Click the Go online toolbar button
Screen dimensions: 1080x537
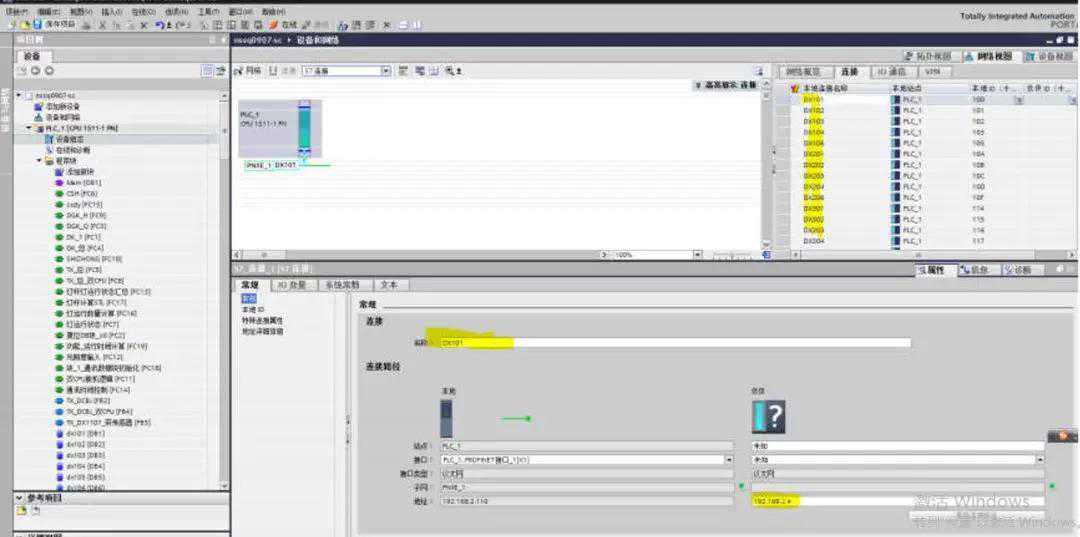pyautogui.click(x=283, y=24)
